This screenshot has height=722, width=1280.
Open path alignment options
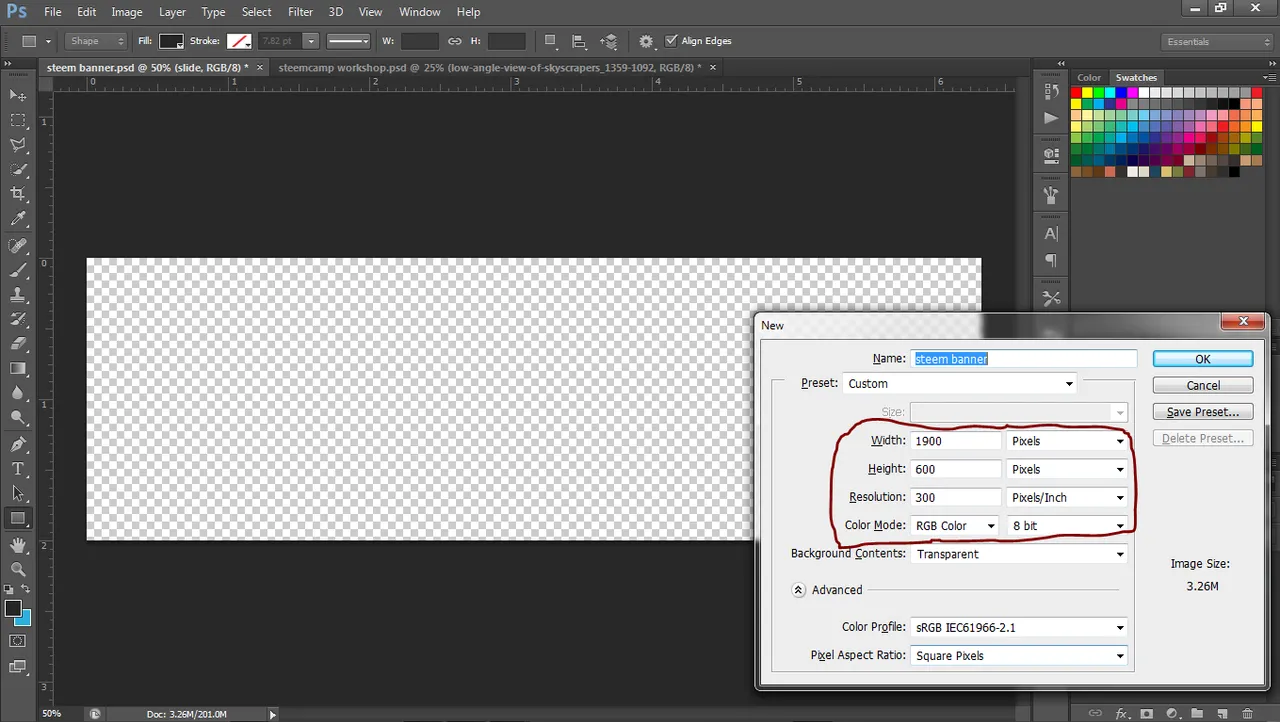click(579, 41)
